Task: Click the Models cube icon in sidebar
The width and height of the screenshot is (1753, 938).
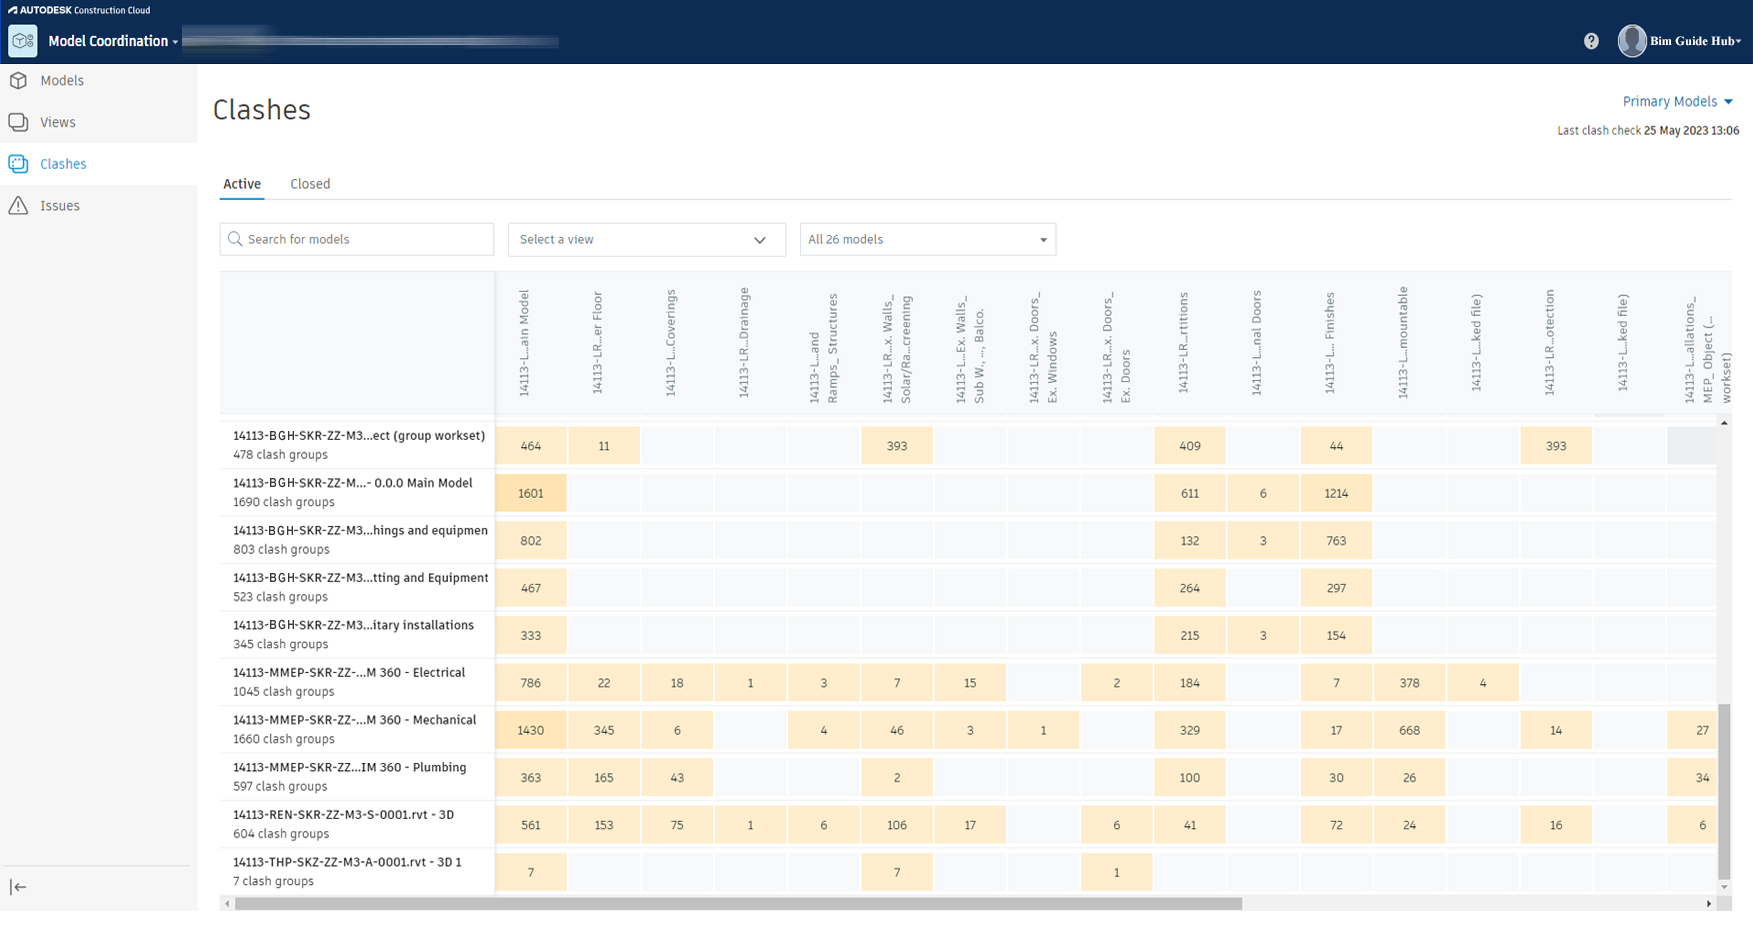Action: click(18, 81)
